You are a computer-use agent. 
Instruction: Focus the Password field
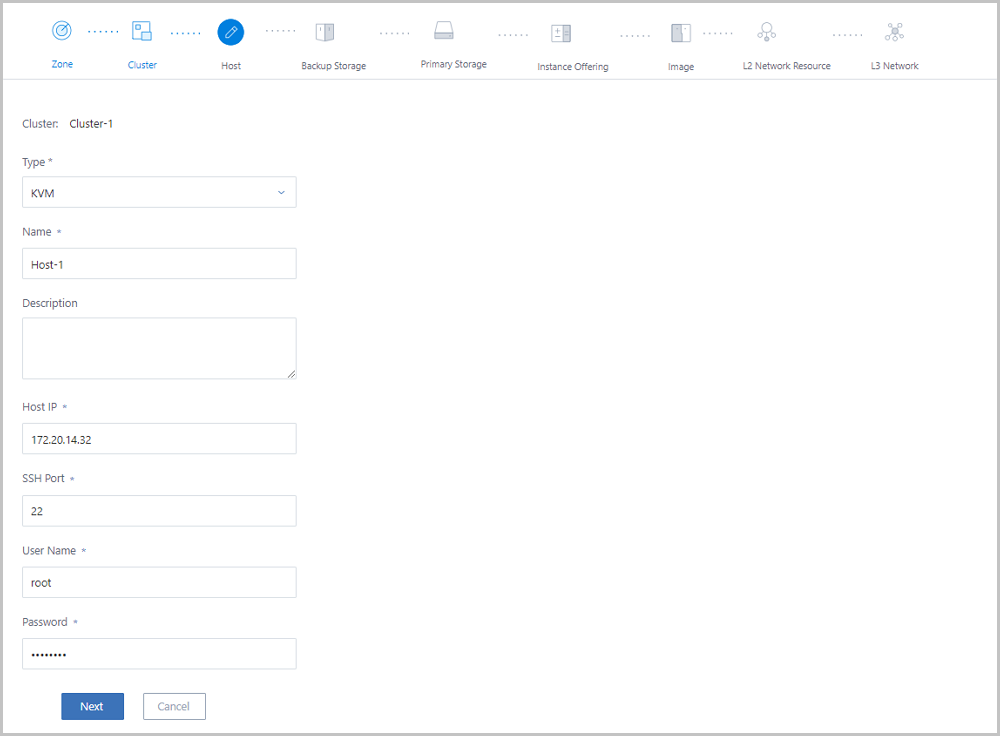tap(159, 654)
